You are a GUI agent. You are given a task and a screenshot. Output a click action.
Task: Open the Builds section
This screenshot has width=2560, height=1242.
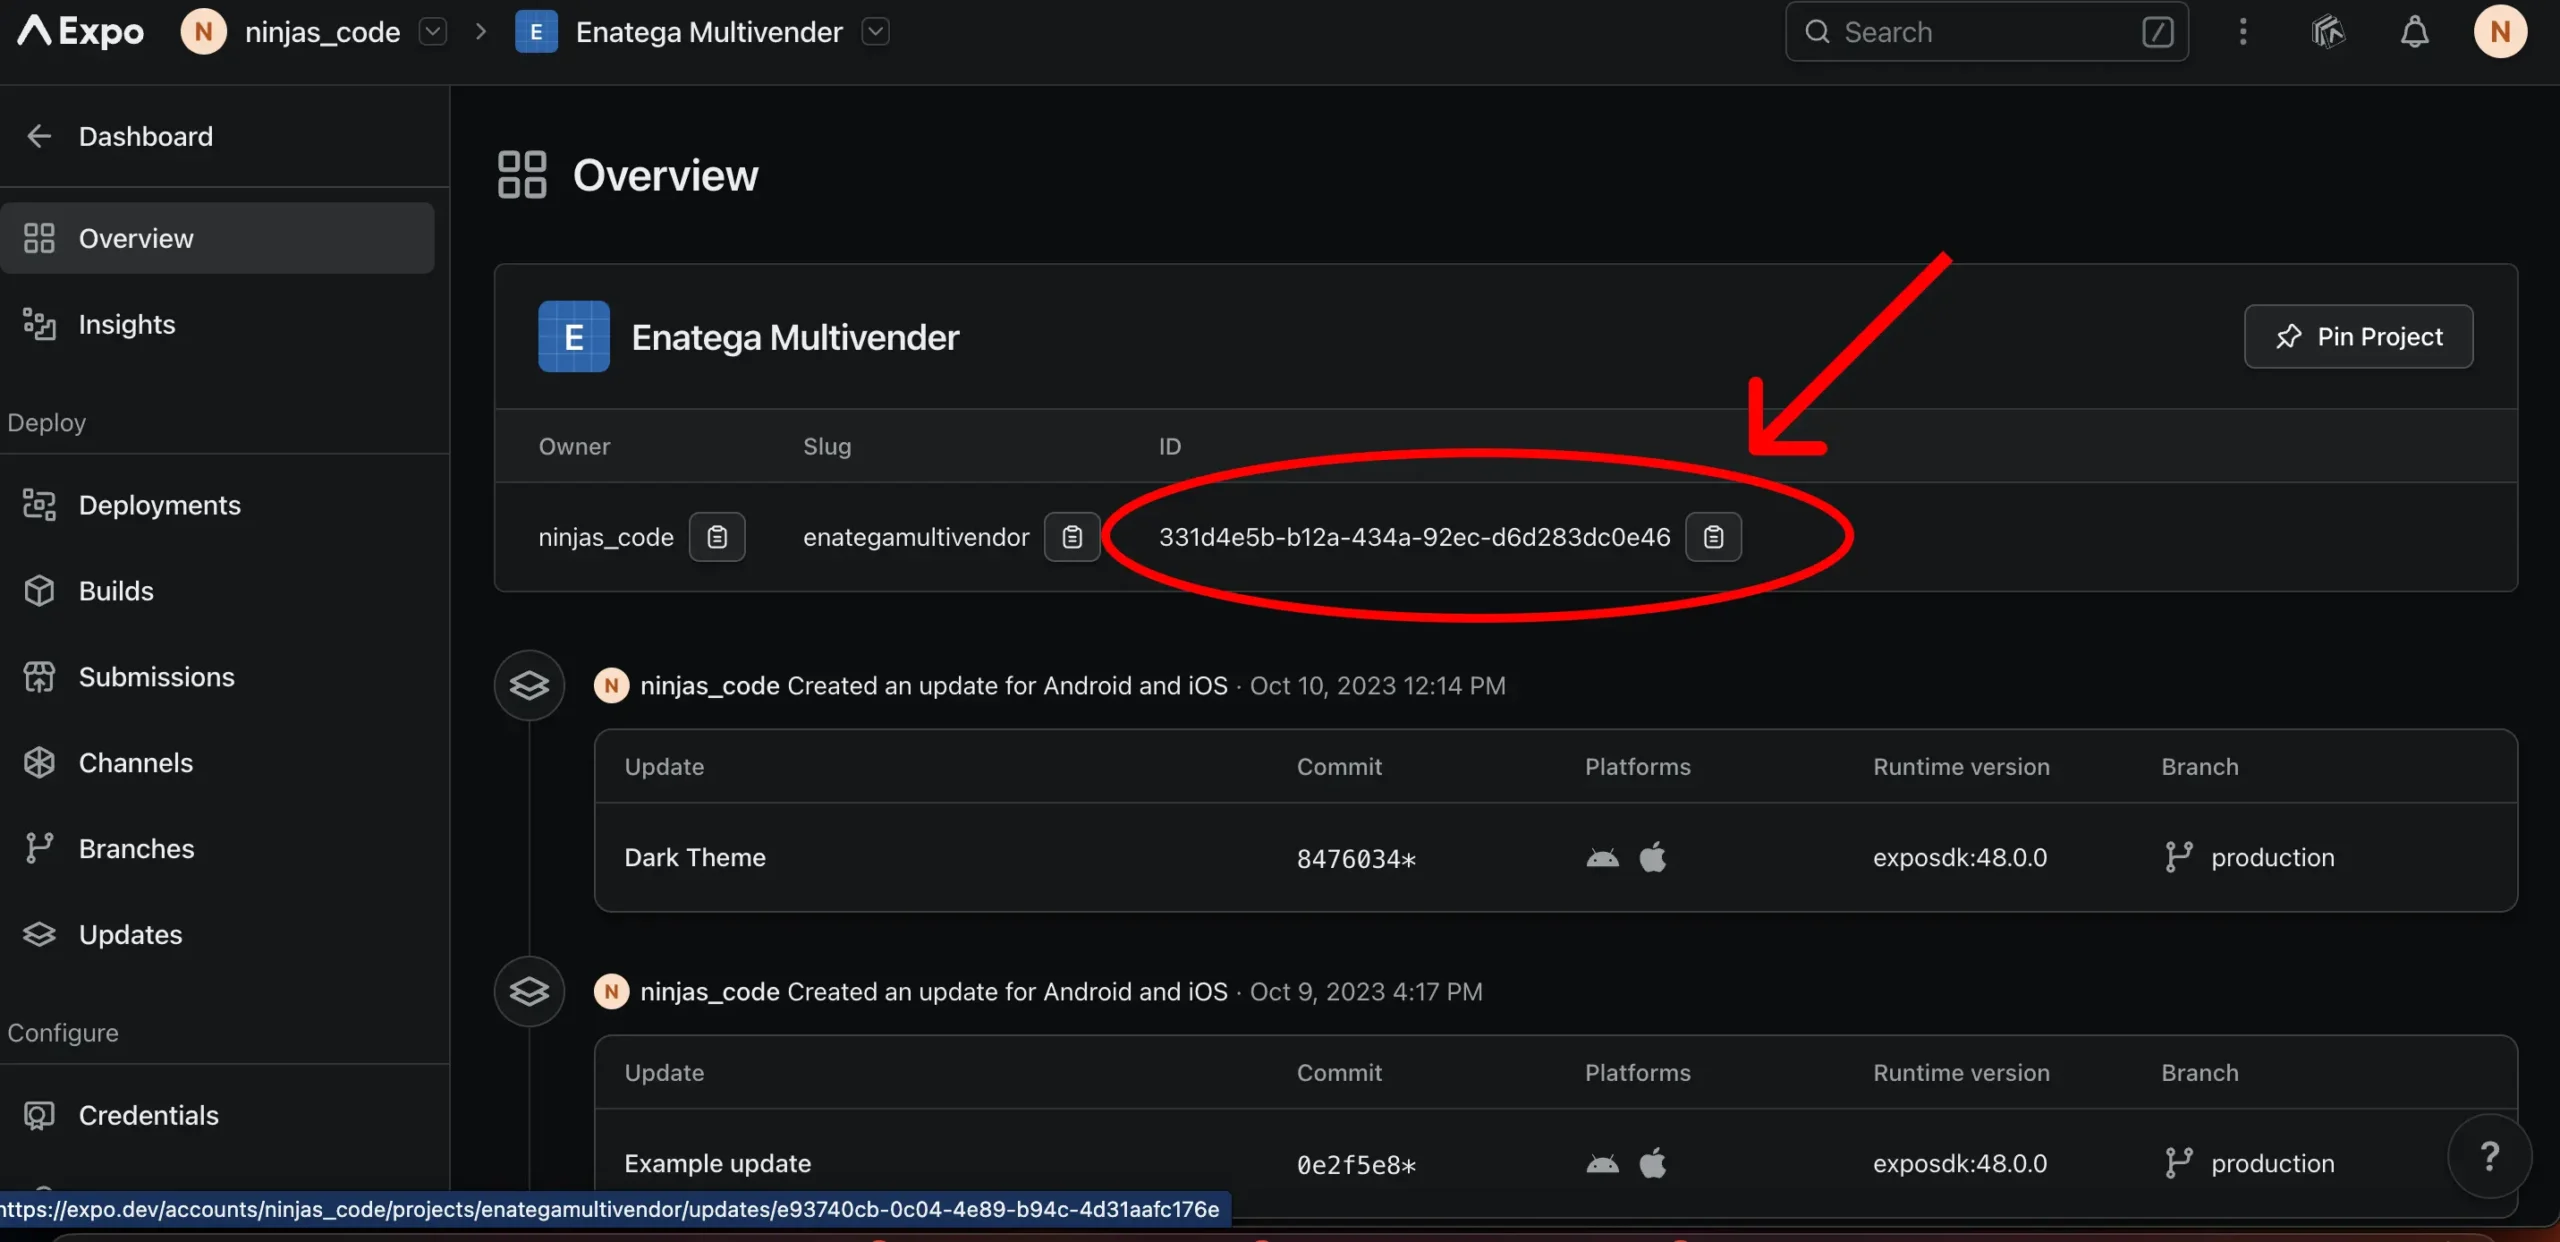(x=116, y=591)
